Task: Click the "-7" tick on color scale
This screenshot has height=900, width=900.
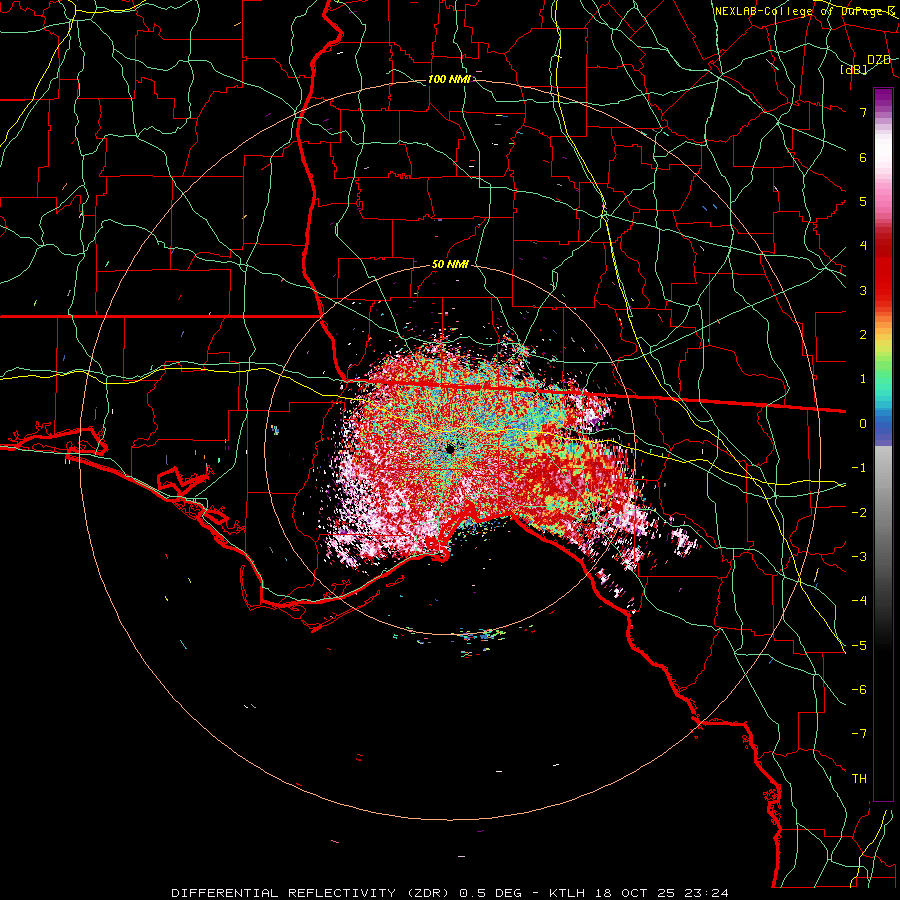Action: pos(859,734)
